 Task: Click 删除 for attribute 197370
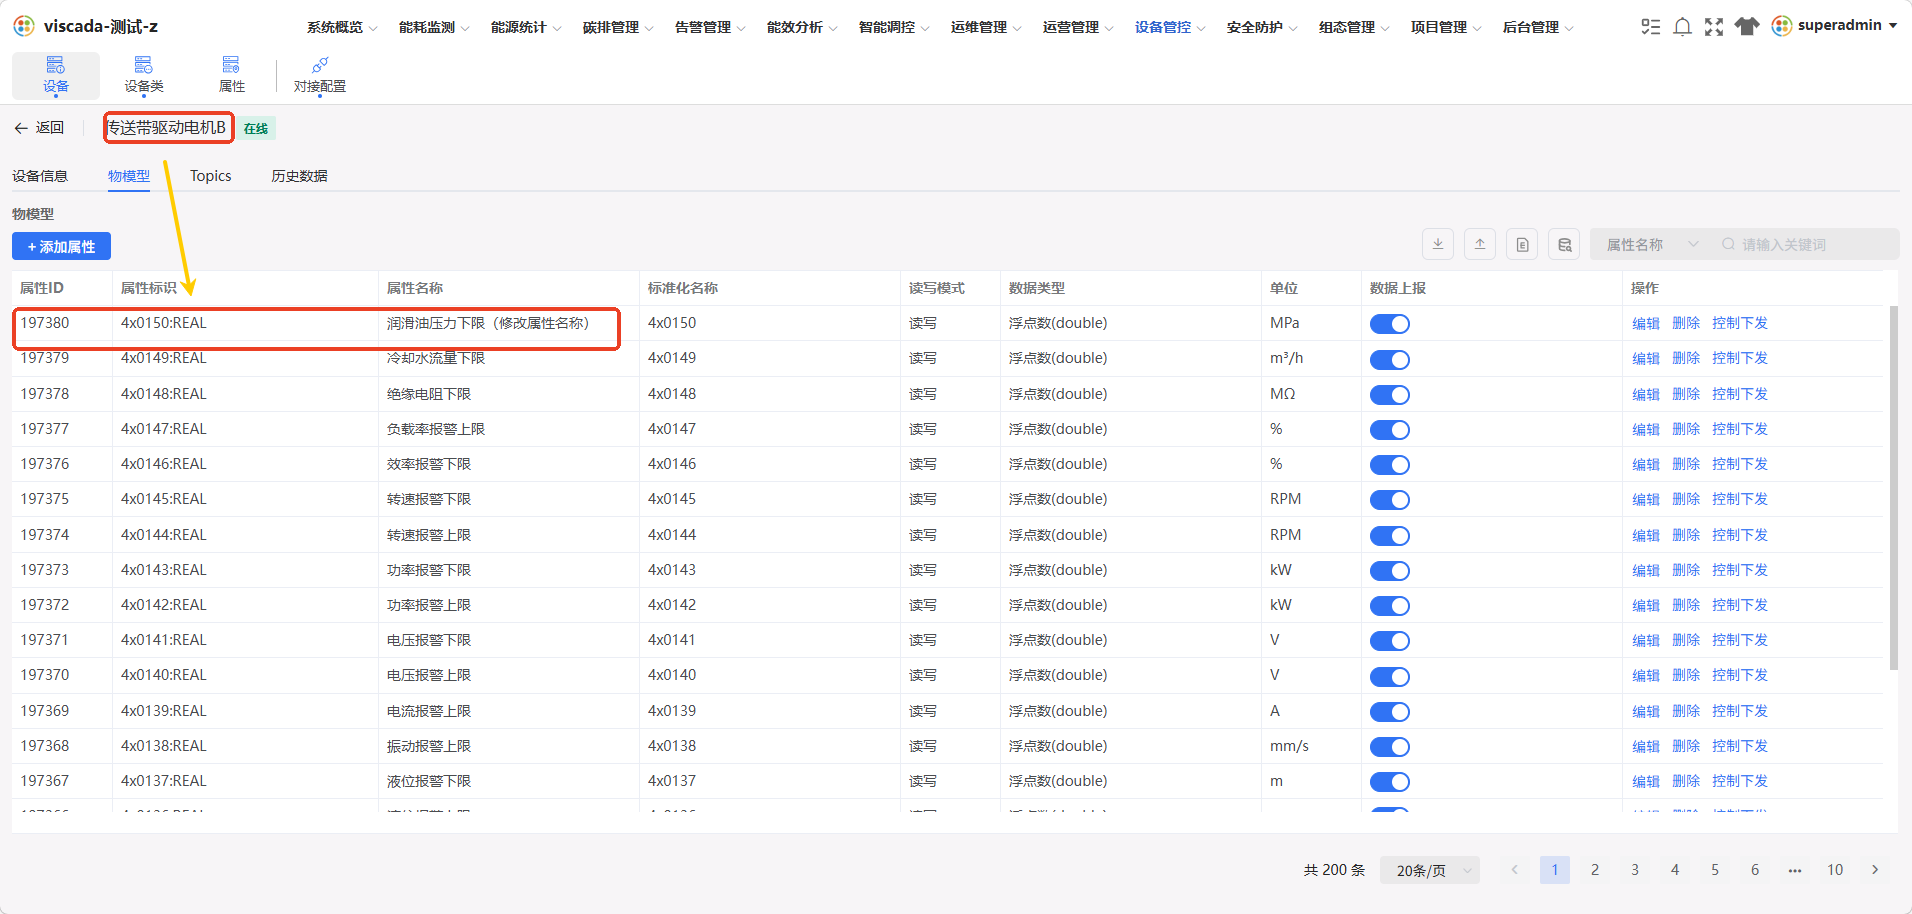[x=1685, y=675]
